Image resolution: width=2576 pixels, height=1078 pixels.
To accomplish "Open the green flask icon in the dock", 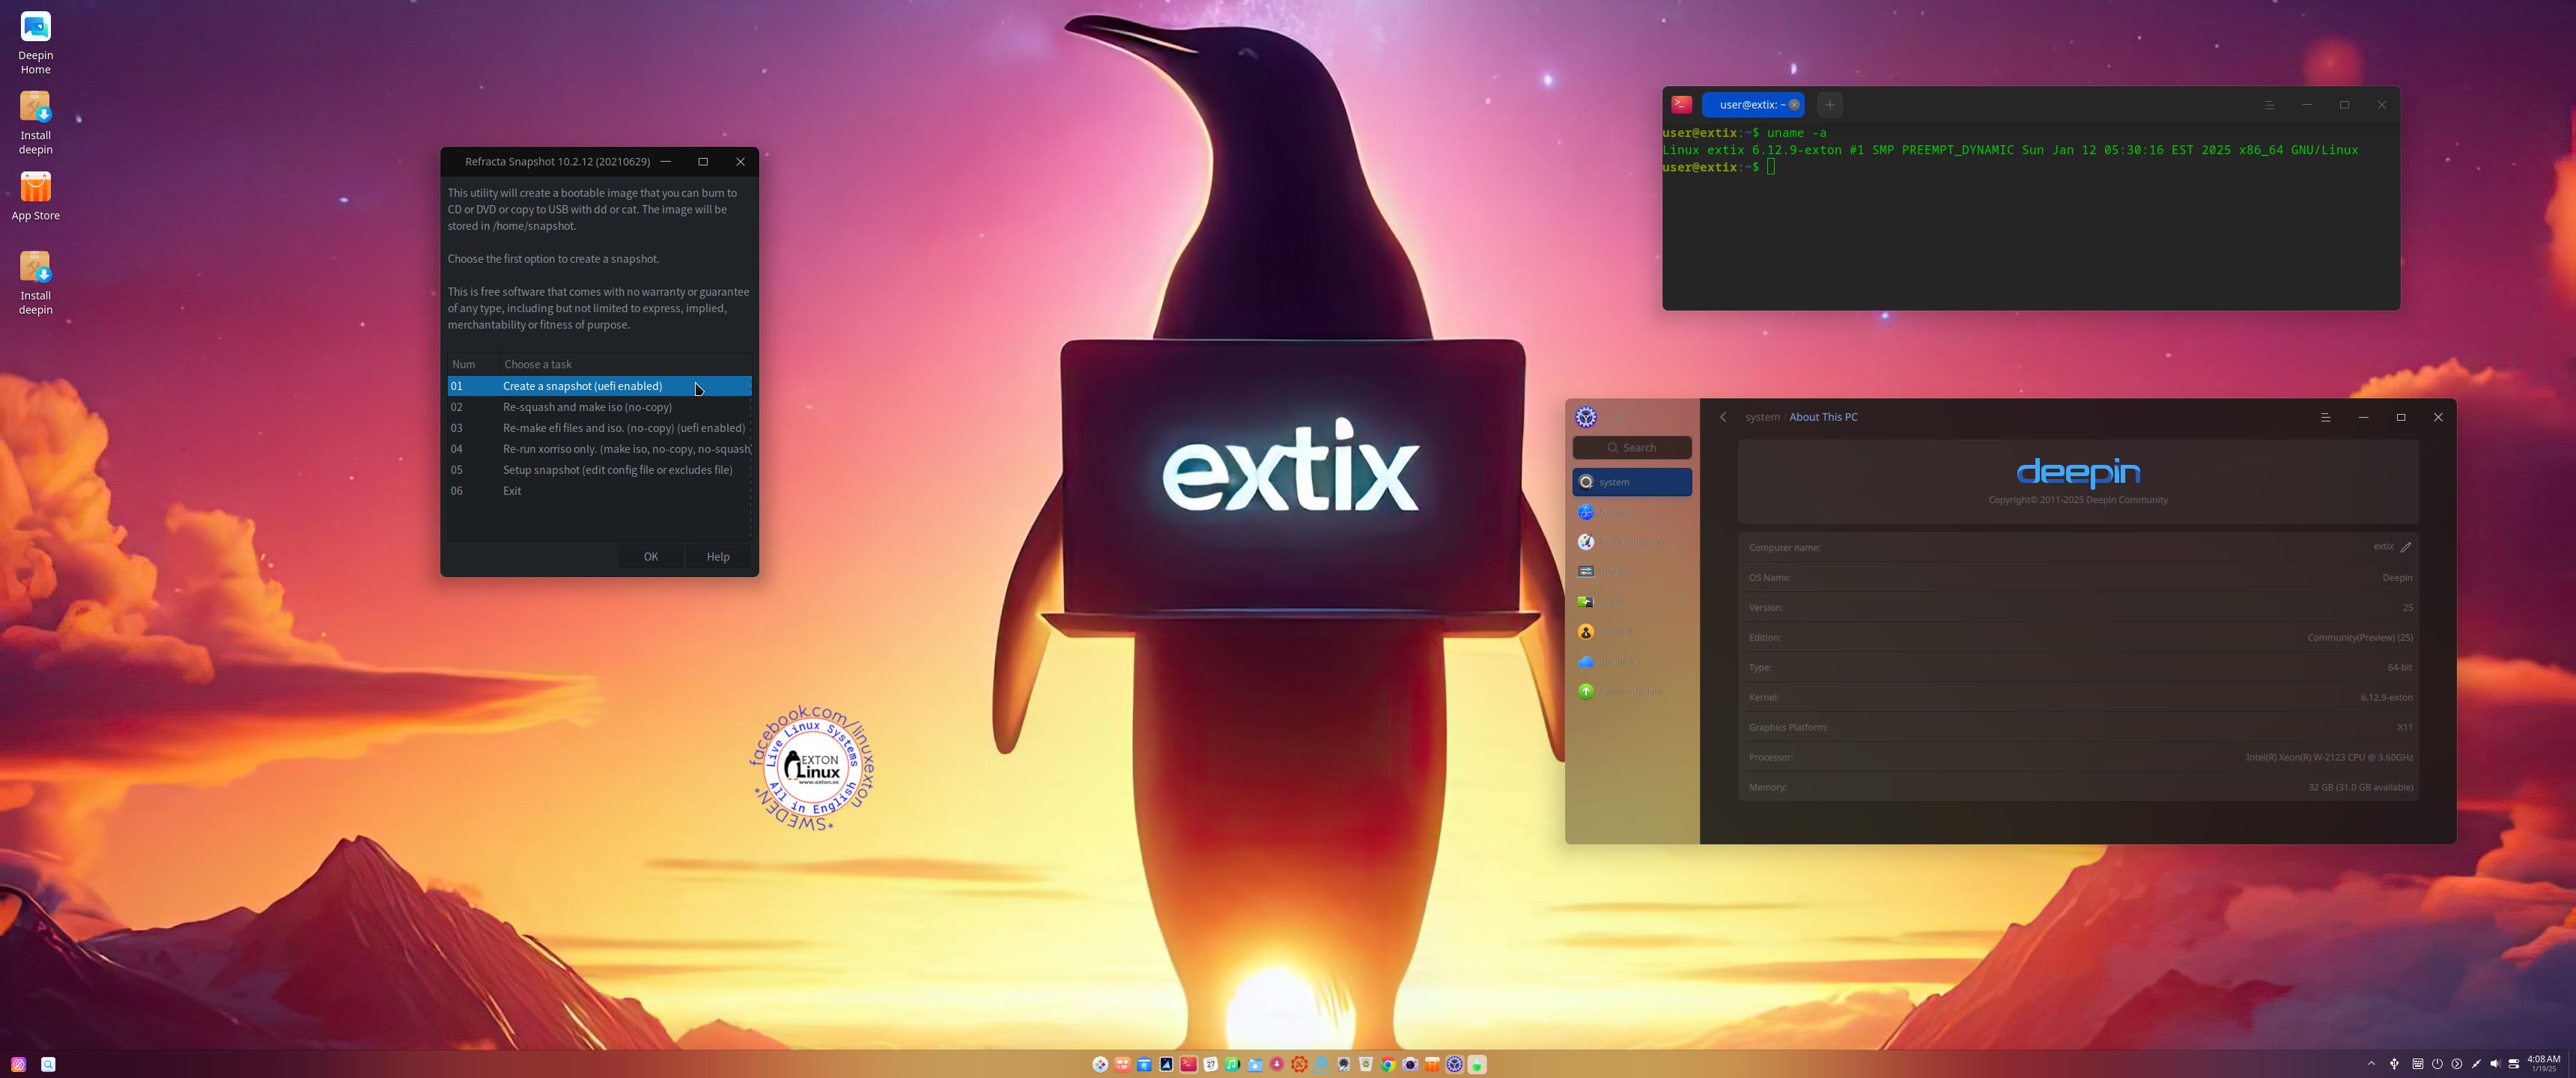I will 1477,1064.
